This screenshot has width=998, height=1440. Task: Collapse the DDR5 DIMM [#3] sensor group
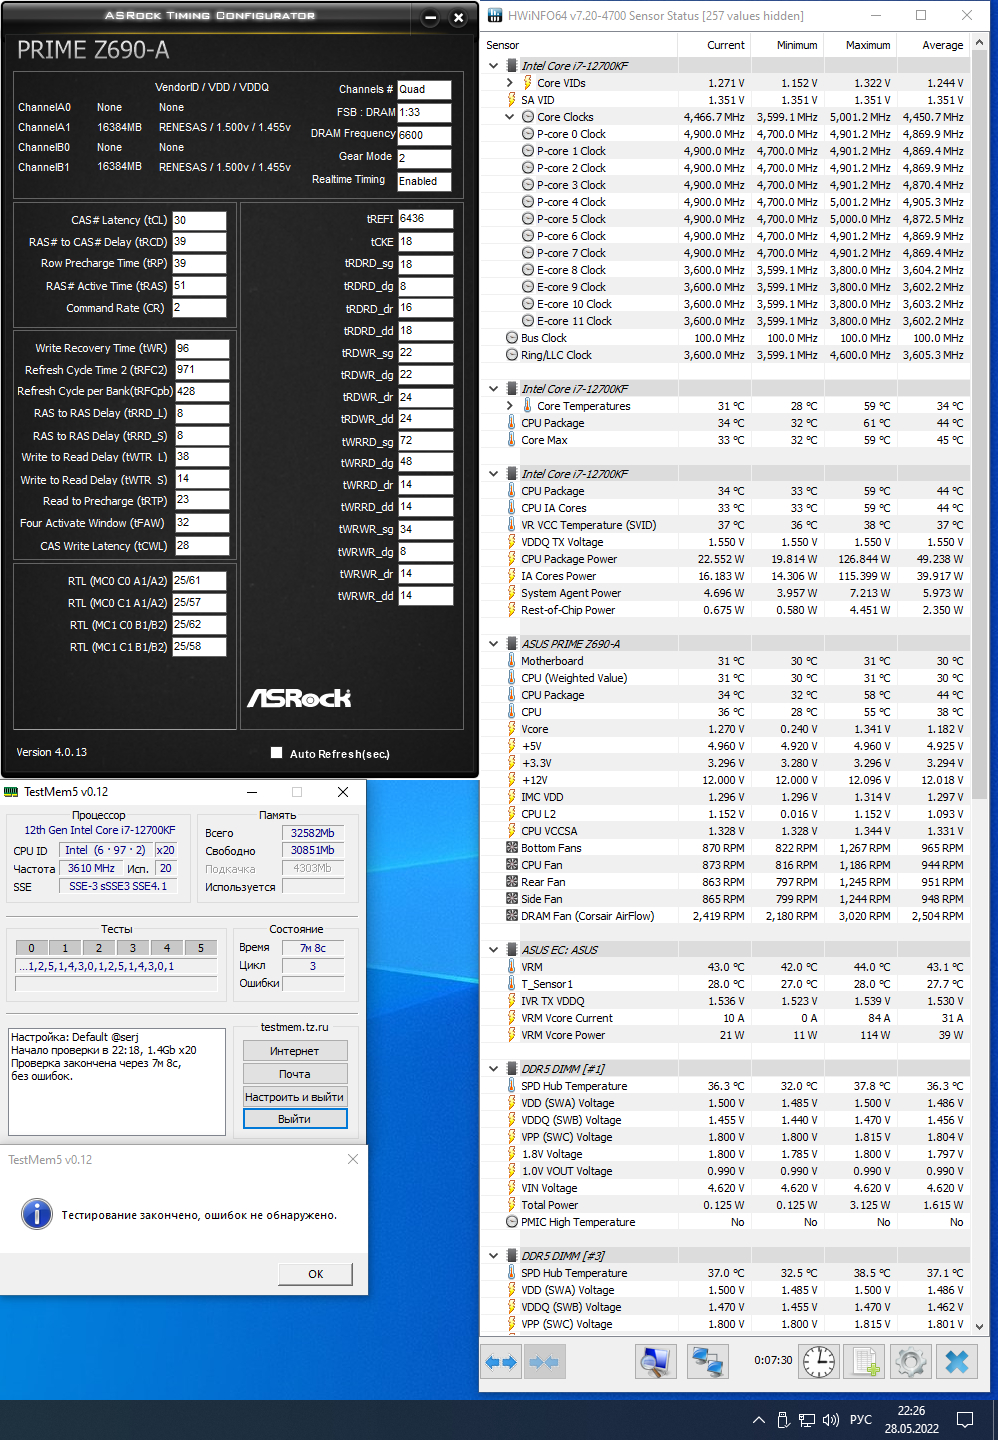click(494, 1256)
